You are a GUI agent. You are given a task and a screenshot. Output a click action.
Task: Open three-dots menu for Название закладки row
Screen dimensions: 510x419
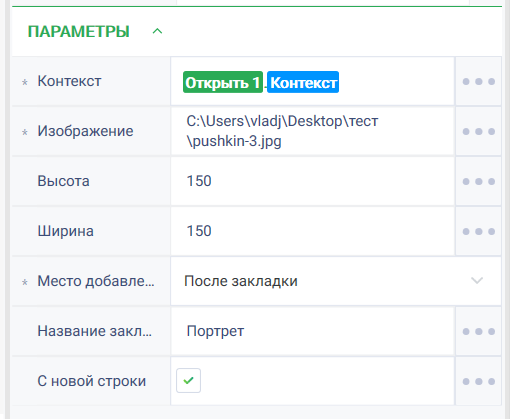[x=478, y=331]
